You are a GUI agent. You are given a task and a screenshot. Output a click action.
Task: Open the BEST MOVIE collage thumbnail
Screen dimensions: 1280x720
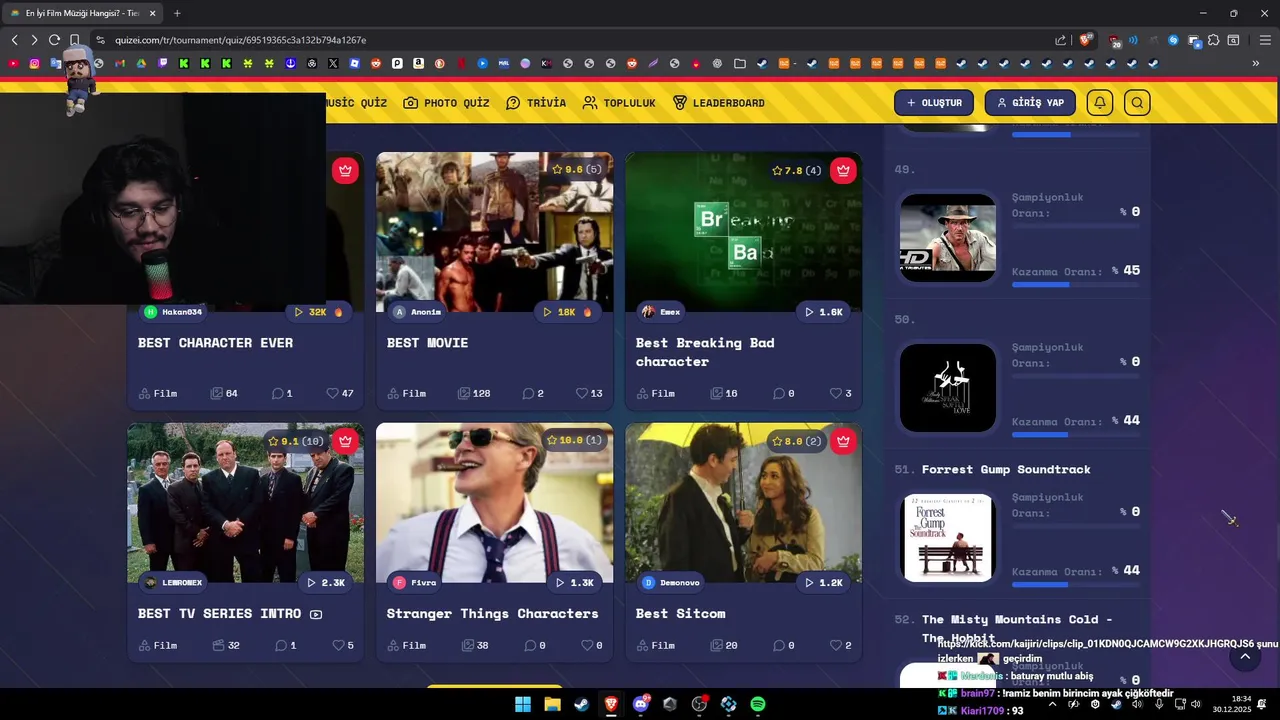tap(494, 232)
